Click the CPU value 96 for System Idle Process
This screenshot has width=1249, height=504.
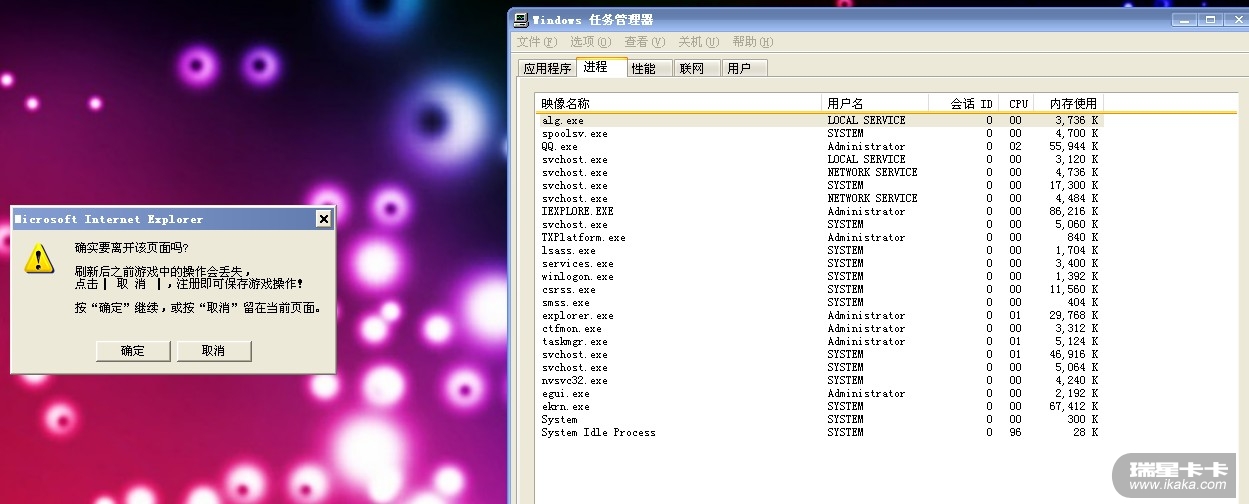point(1015,432)
